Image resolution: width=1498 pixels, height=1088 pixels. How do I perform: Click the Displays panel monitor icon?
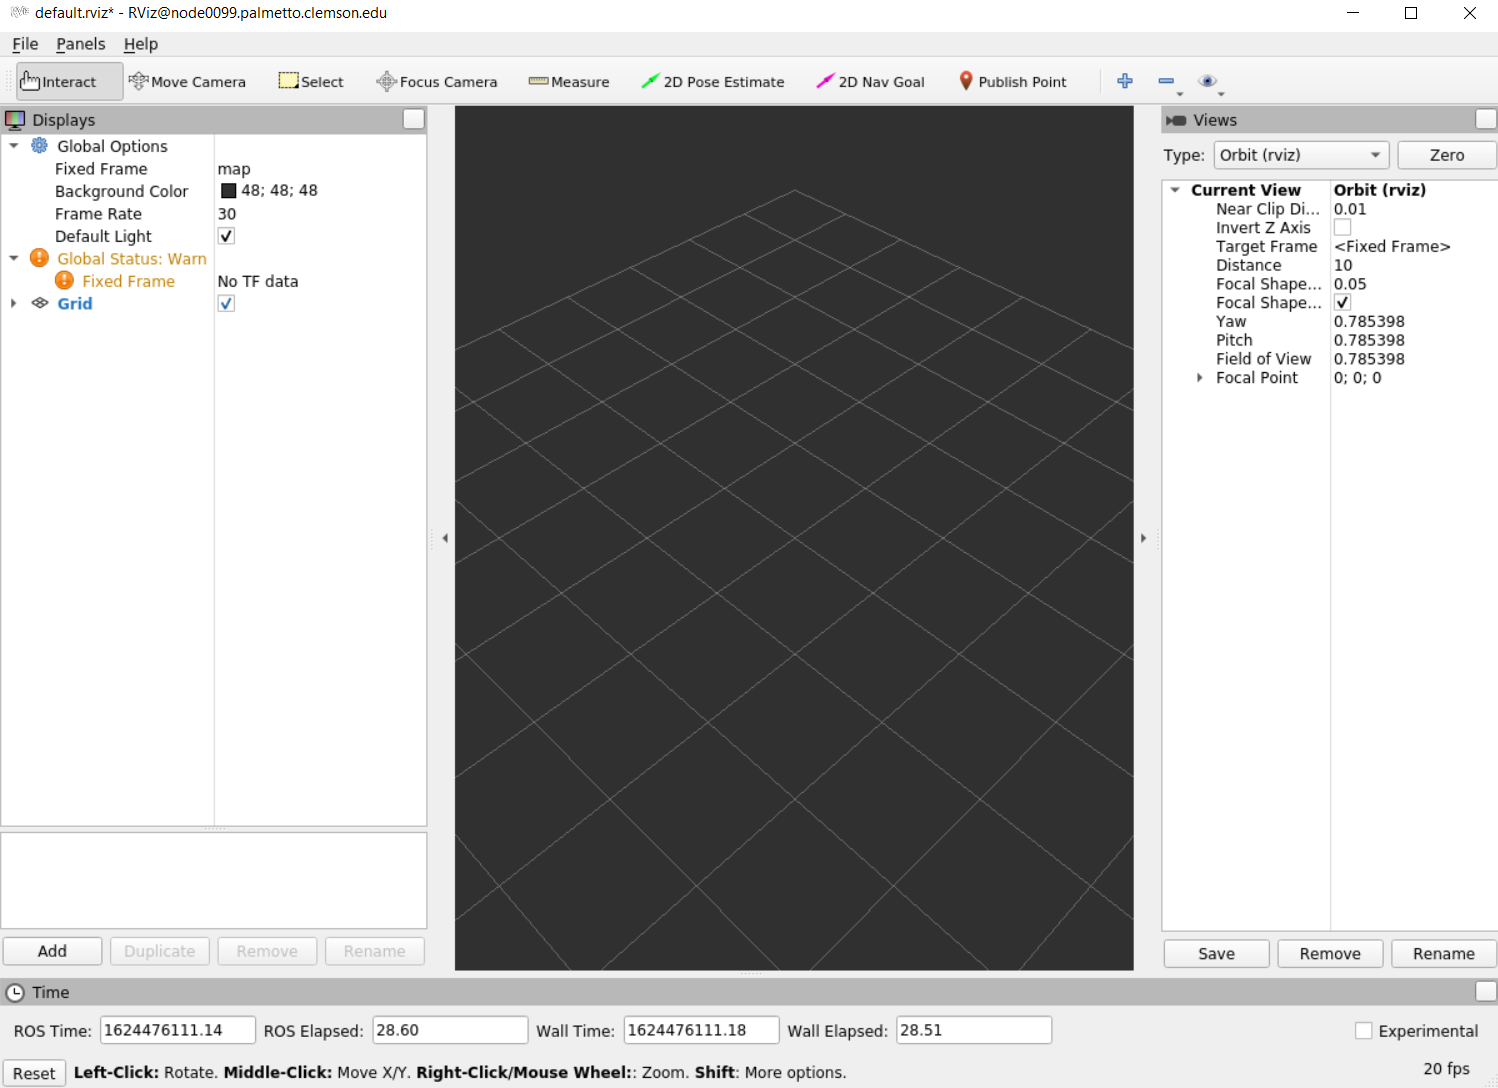coord(15,120)
